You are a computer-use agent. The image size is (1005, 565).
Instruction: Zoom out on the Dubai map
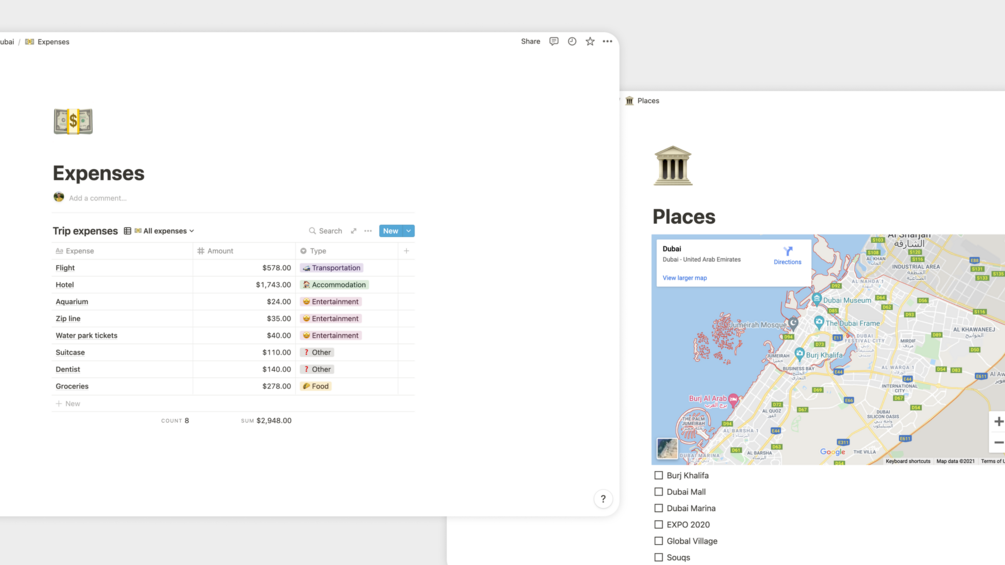pyautogui.click(x=998, y=443)
